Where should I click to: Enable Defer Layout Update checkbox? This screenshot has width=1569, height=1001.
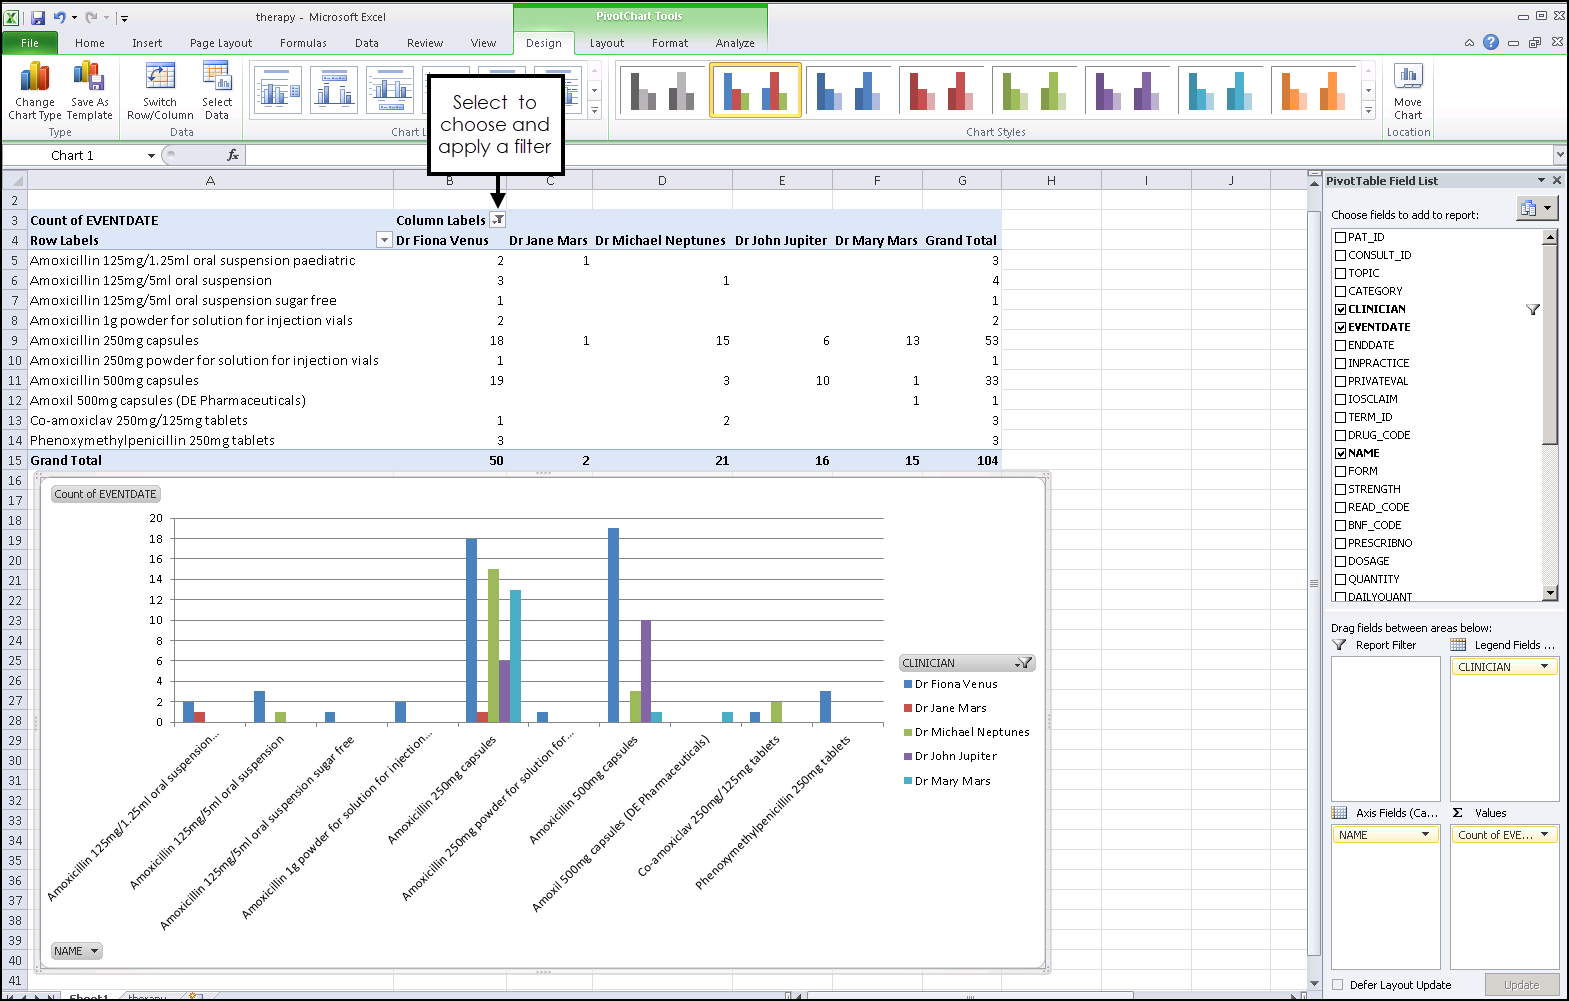[1338, 985]
